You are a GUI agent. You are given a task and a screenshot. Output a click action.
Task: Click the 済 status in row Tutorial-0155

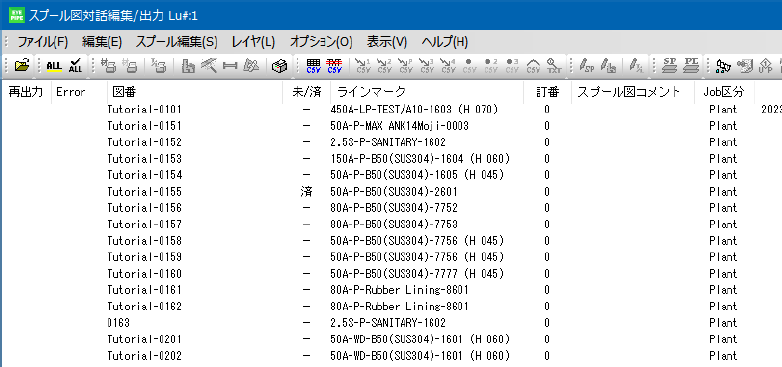tap(306, 191)
